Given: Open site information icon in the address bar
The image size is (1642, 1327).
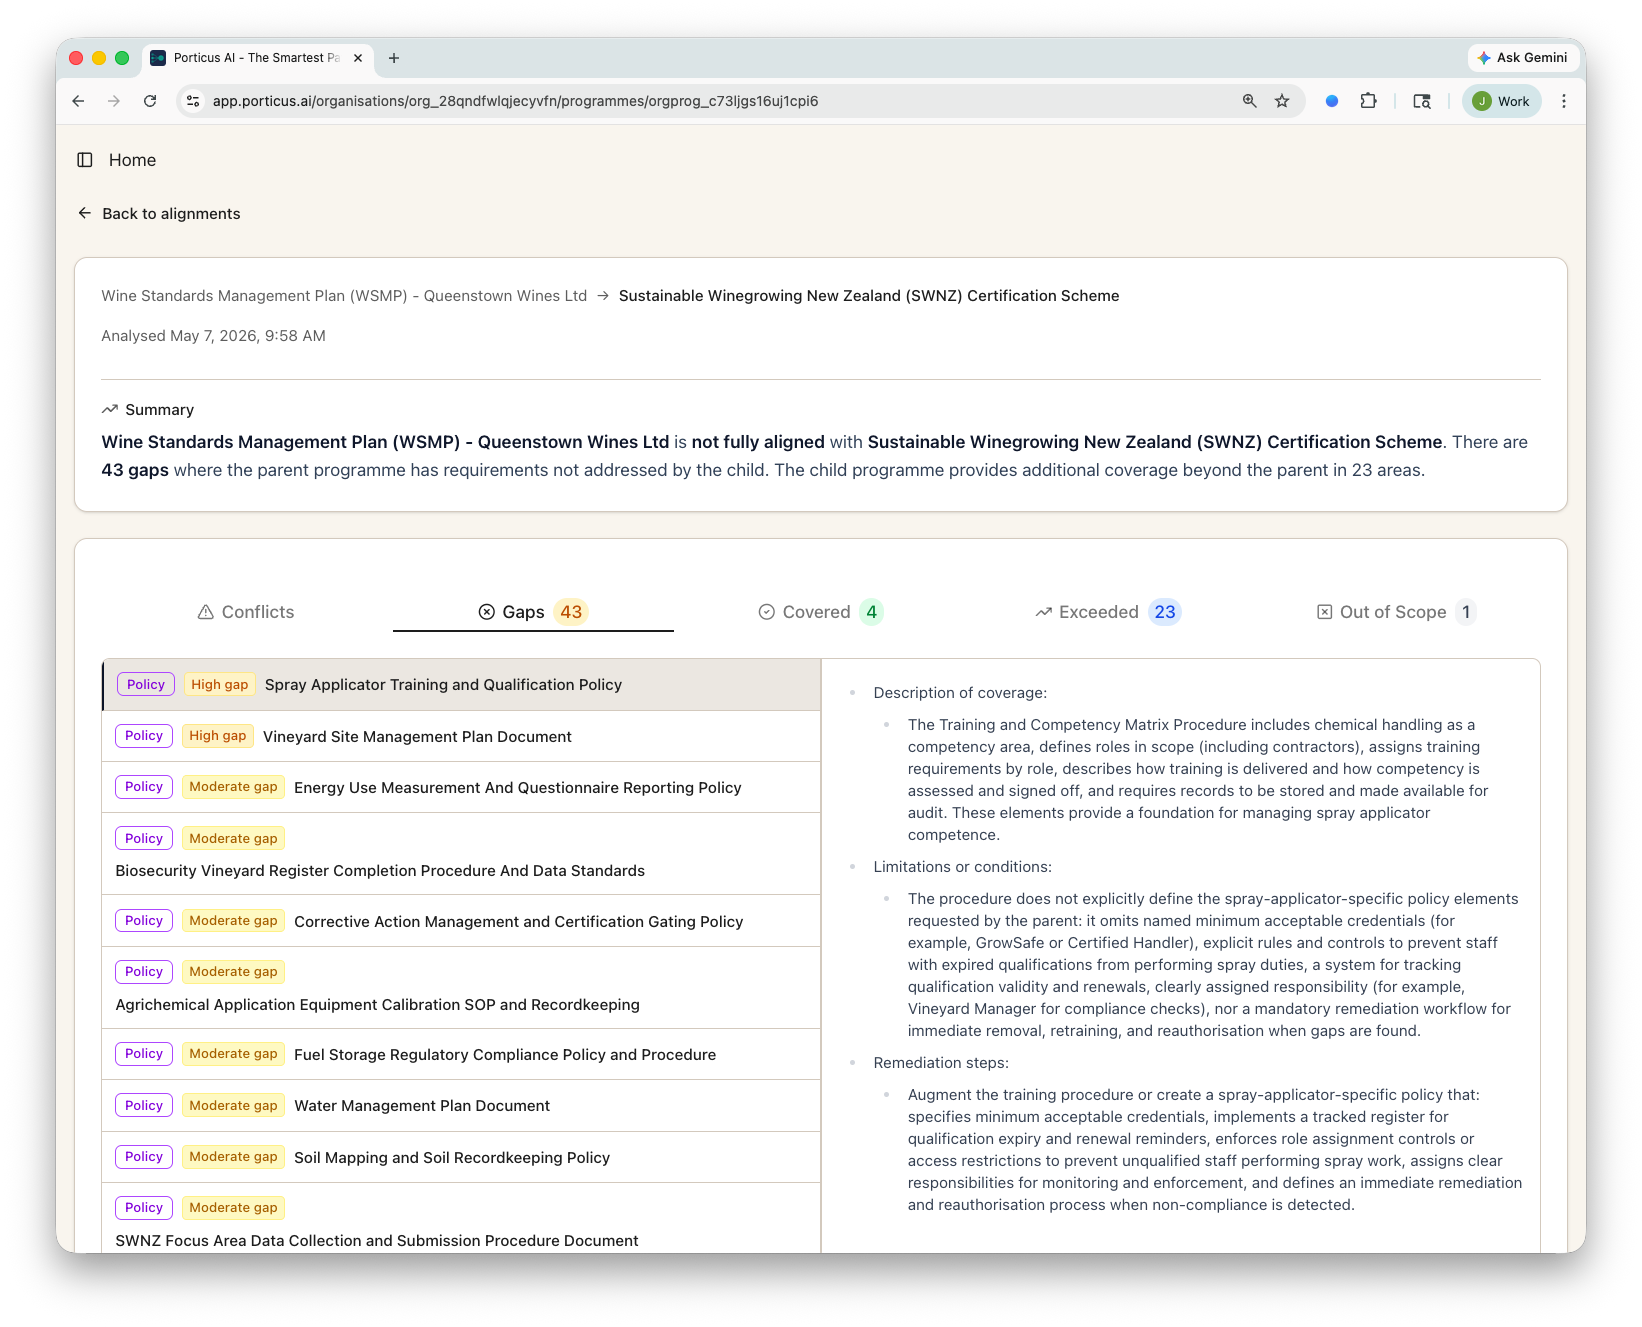Looking at the screenshot, I should pos(194,101).
